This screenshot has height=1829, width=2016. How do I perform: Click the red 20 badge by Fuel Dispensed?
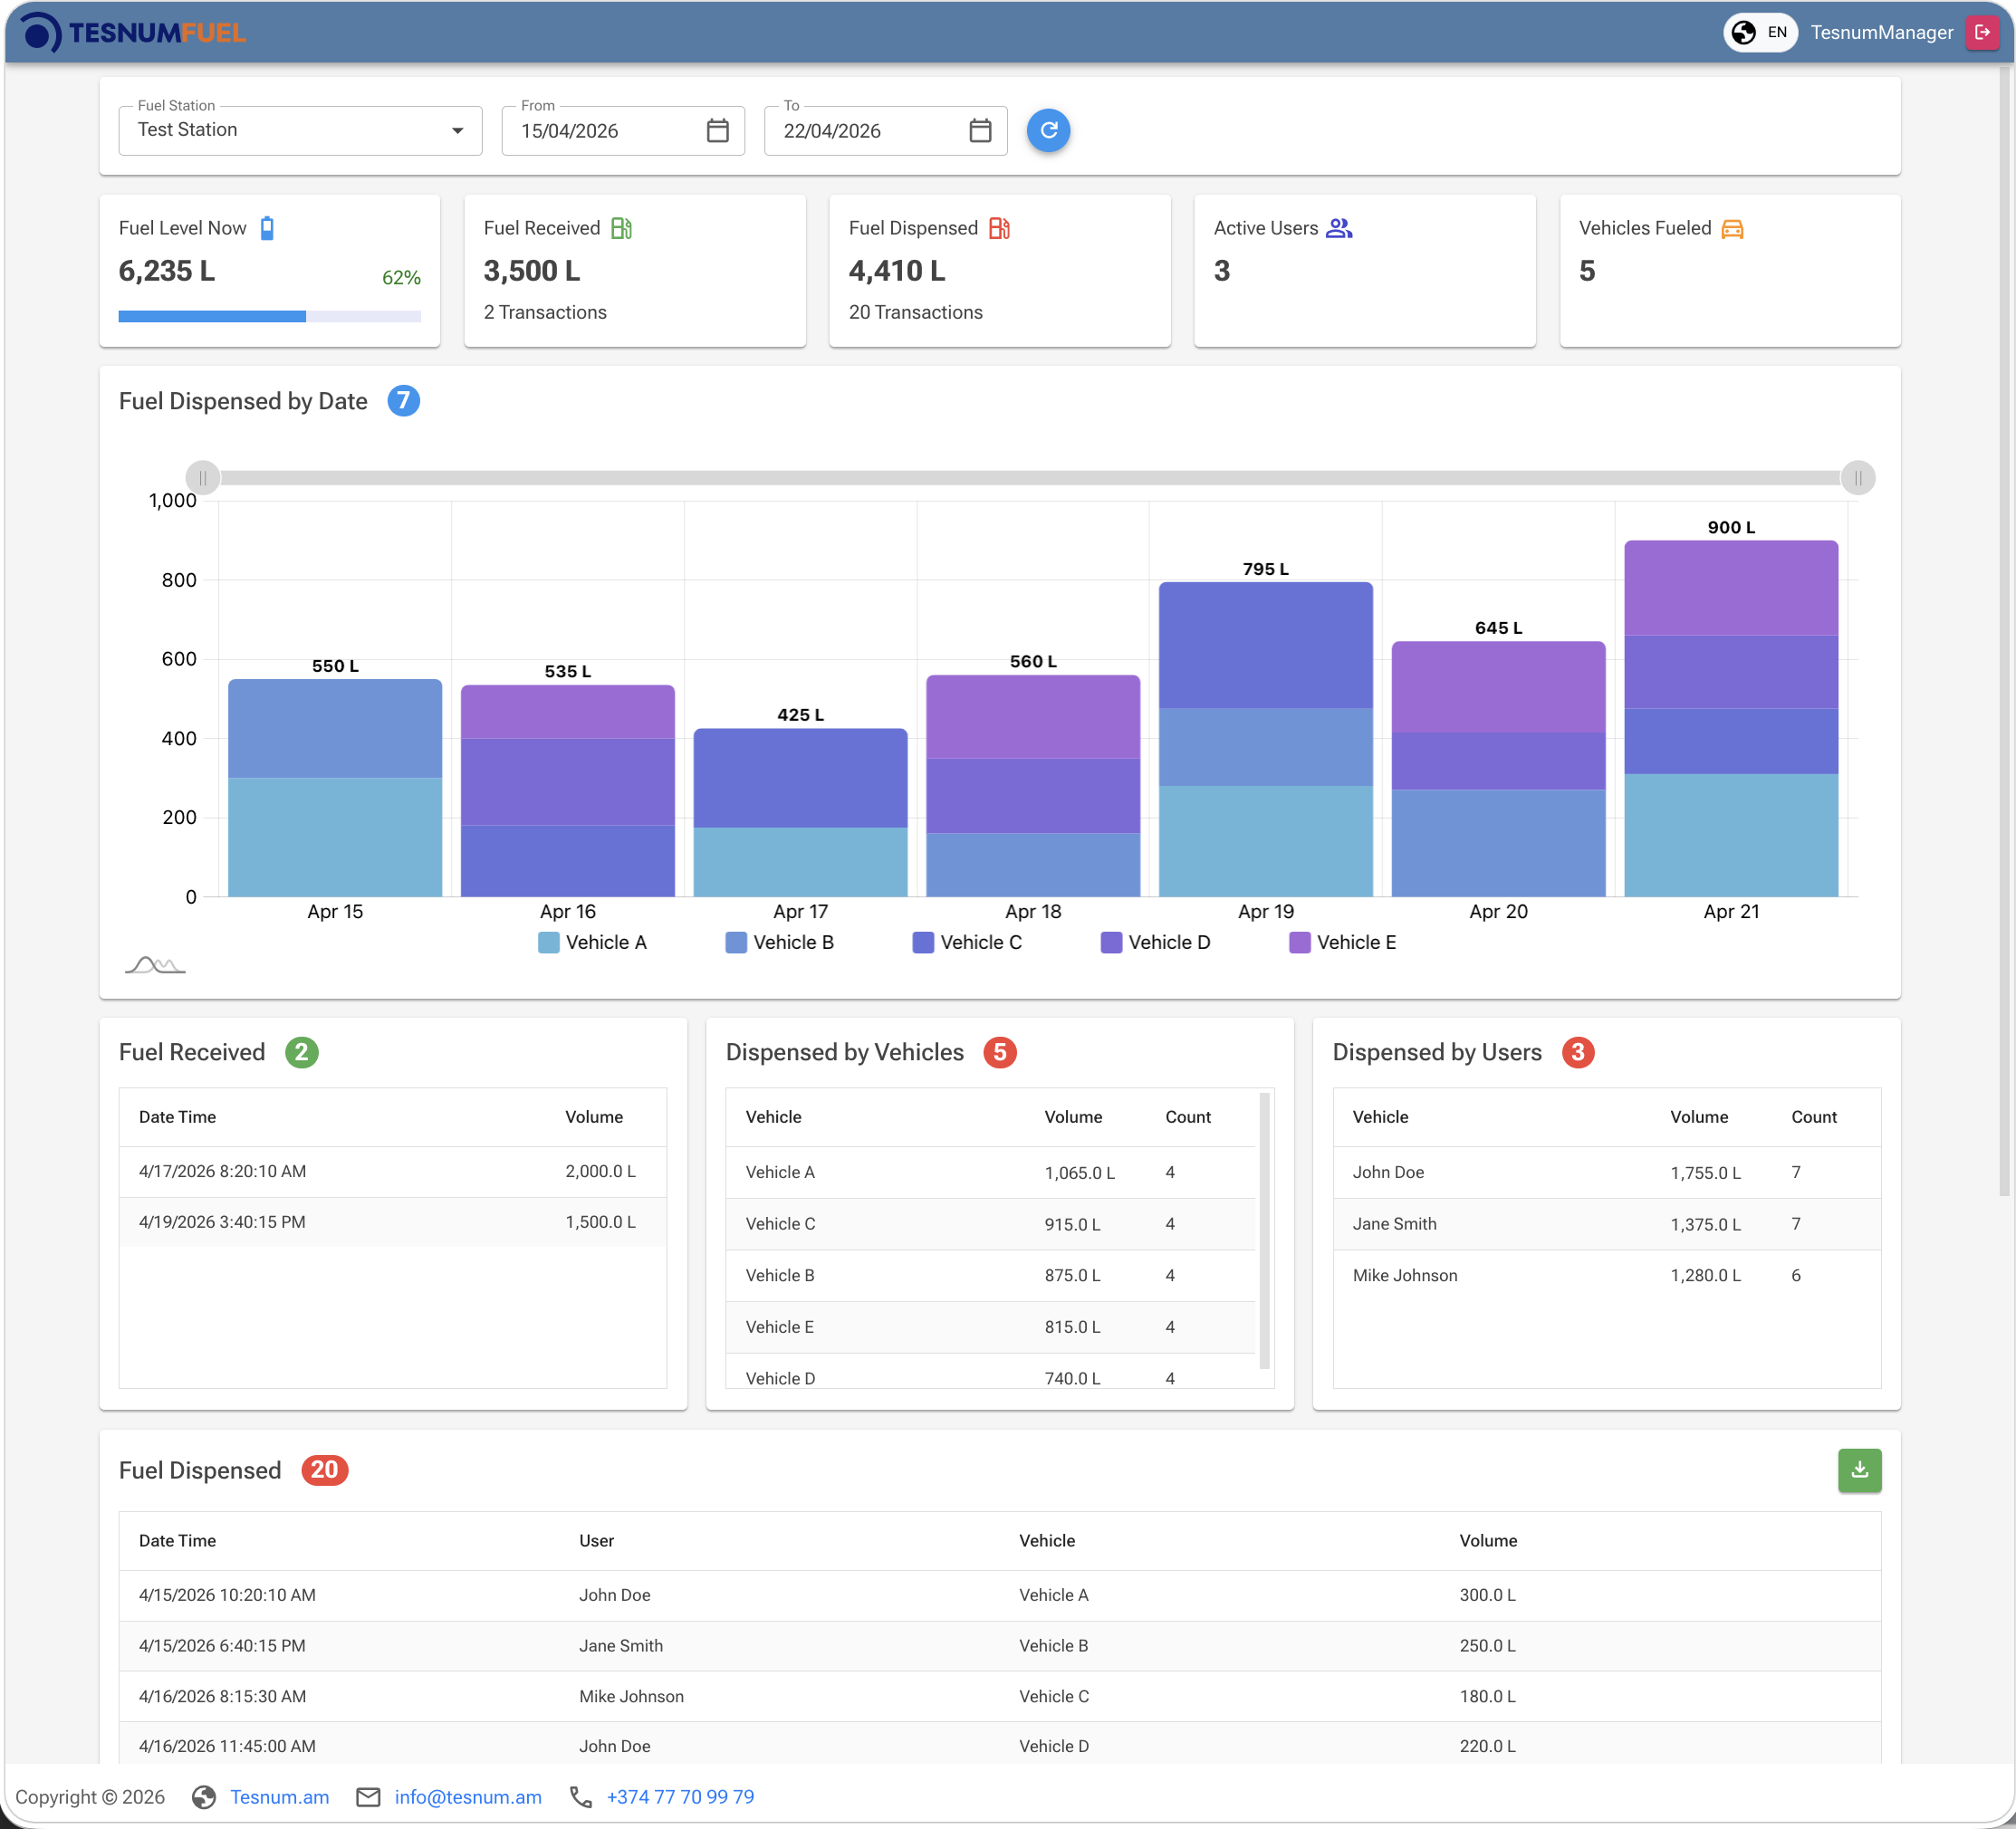coord(324,1470)
